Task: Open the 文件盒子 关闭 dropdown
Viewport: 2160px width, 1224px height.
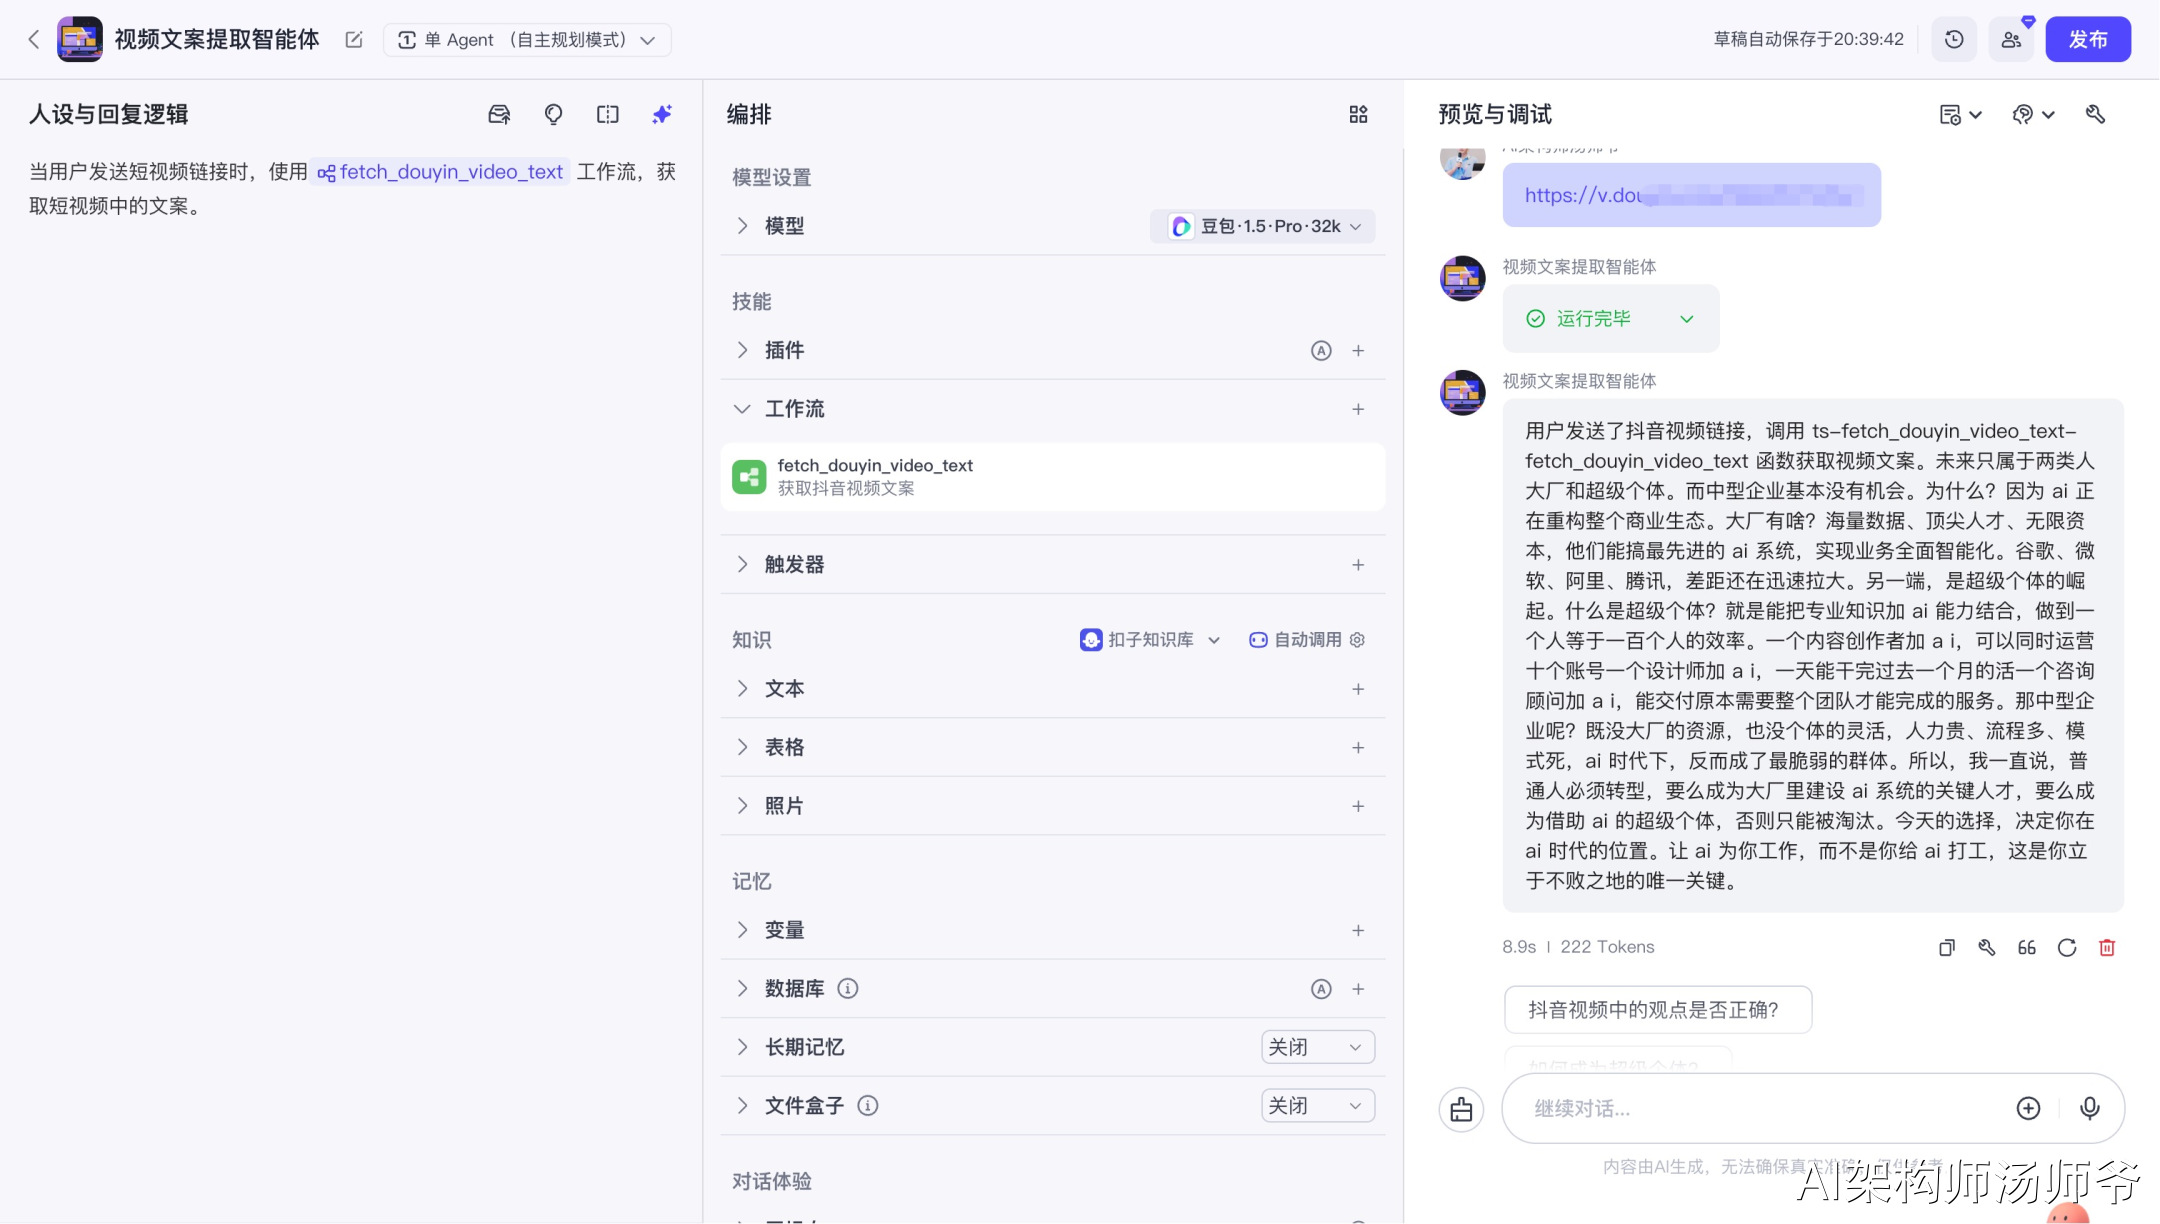Action: click(x=1317, y=1106)
